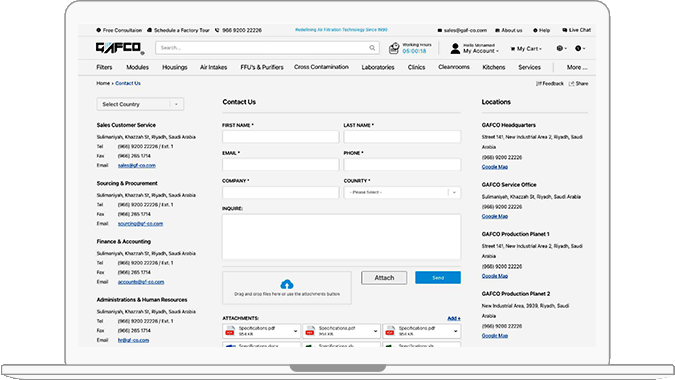
Task: Click the globe language icon
Action: 560,48
